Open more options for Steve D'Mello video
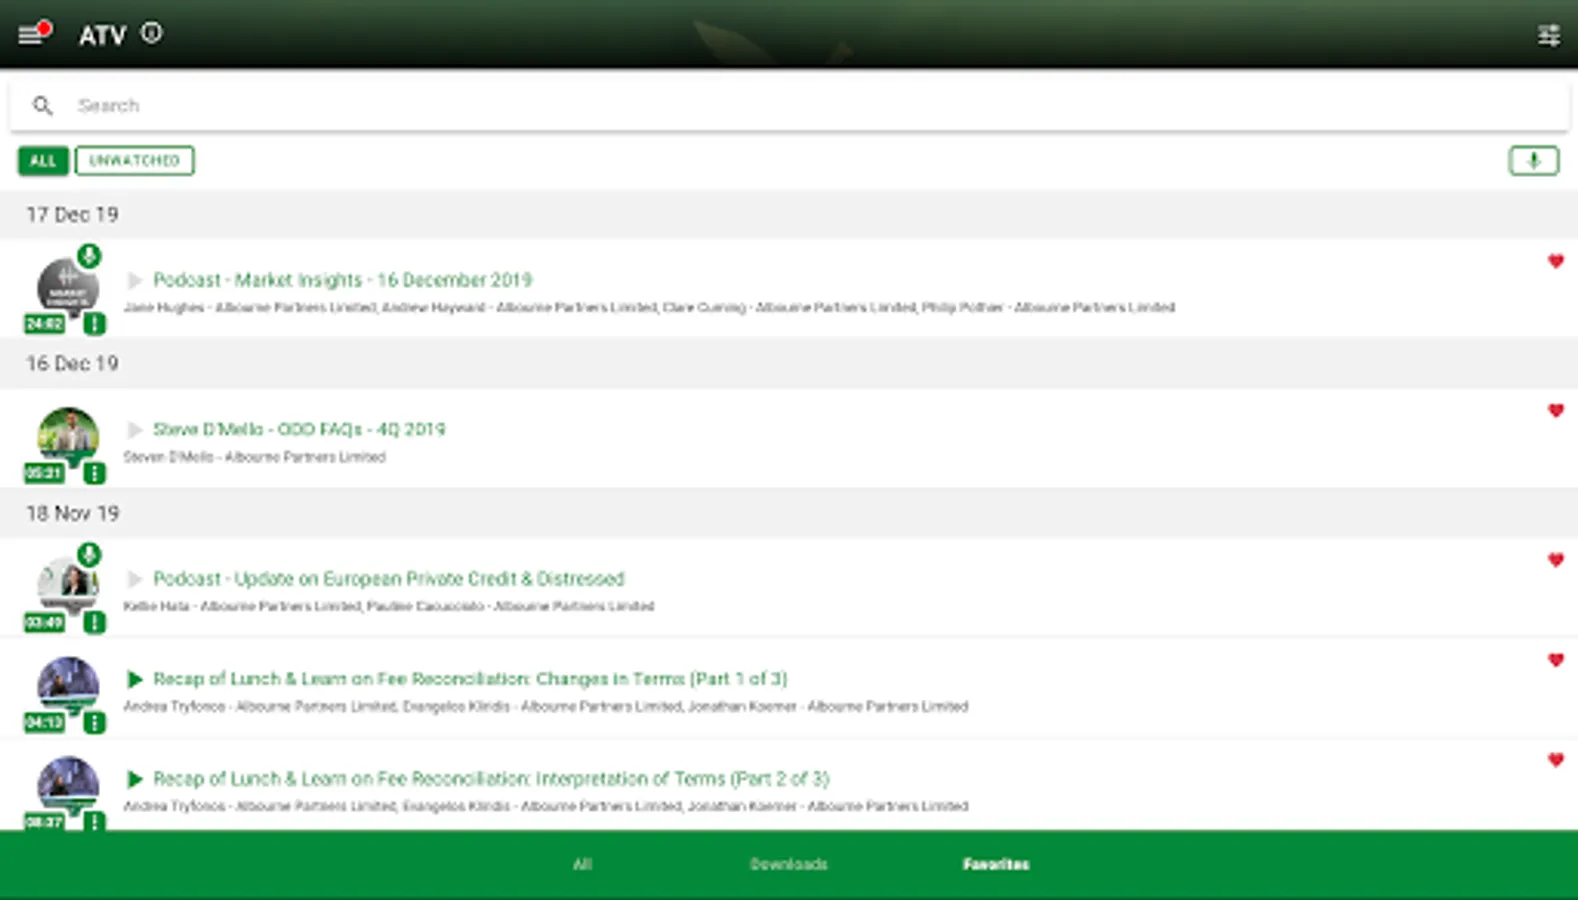1578x900 pixels. (x=94, y=473)
